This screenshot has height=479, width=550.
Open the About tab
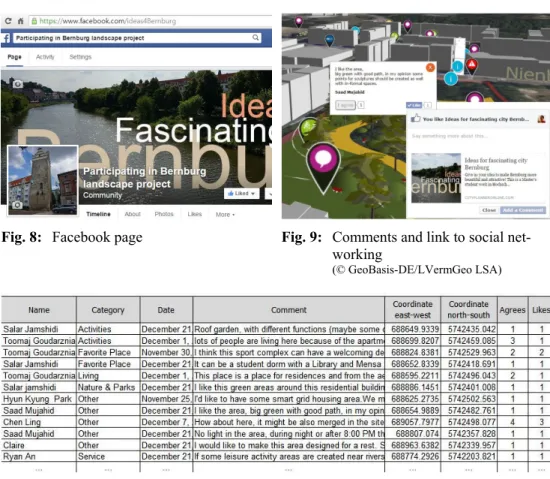(133, 214)
